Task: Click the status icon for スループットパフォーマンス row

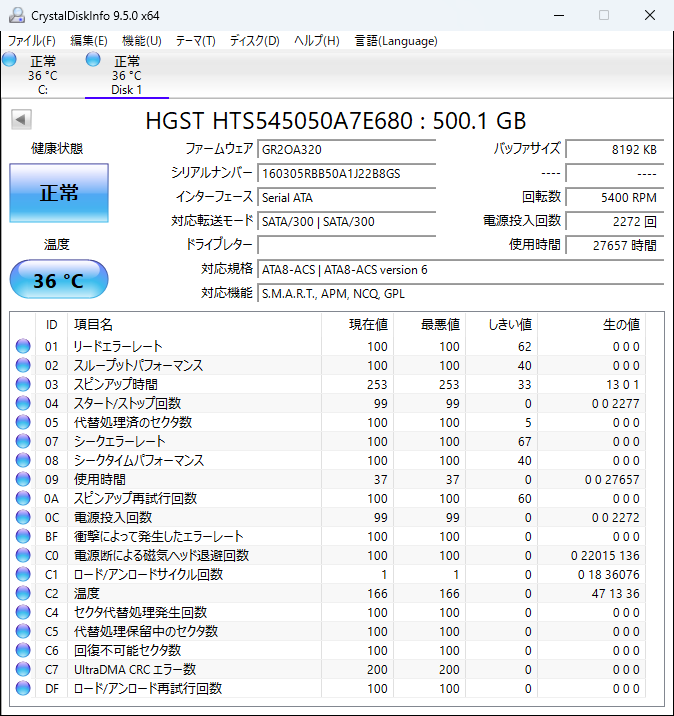Action: [x=23, y=365]
